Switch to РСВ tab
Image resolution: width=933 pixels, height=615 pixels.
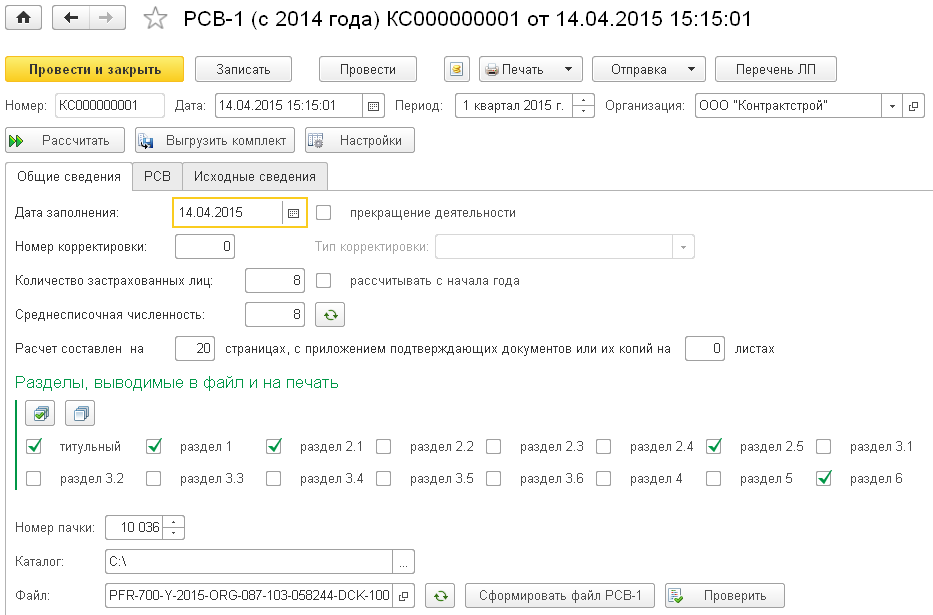coord(158,177)
